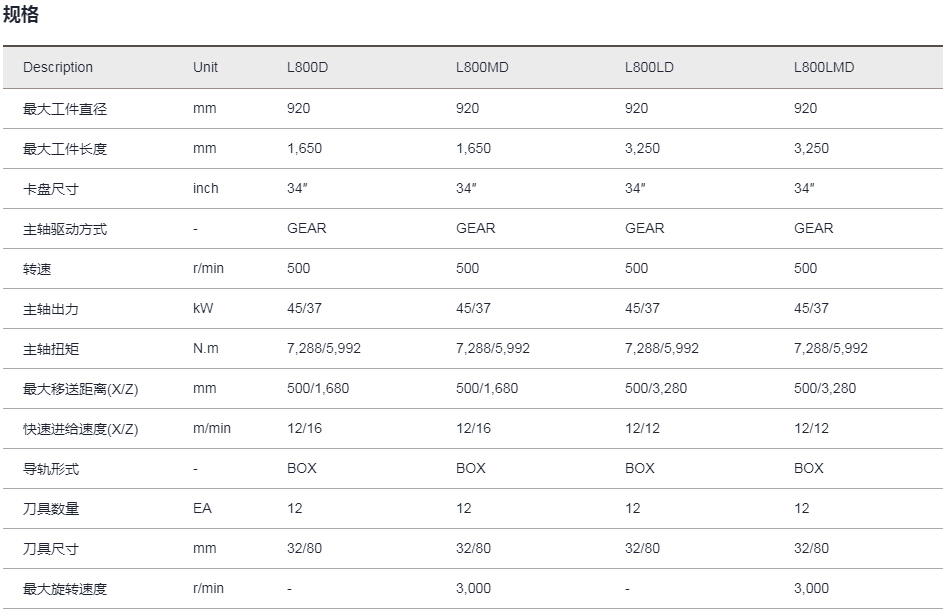Select the L800D column header
This screenshot has height=615, width=945.
(307, 67)
